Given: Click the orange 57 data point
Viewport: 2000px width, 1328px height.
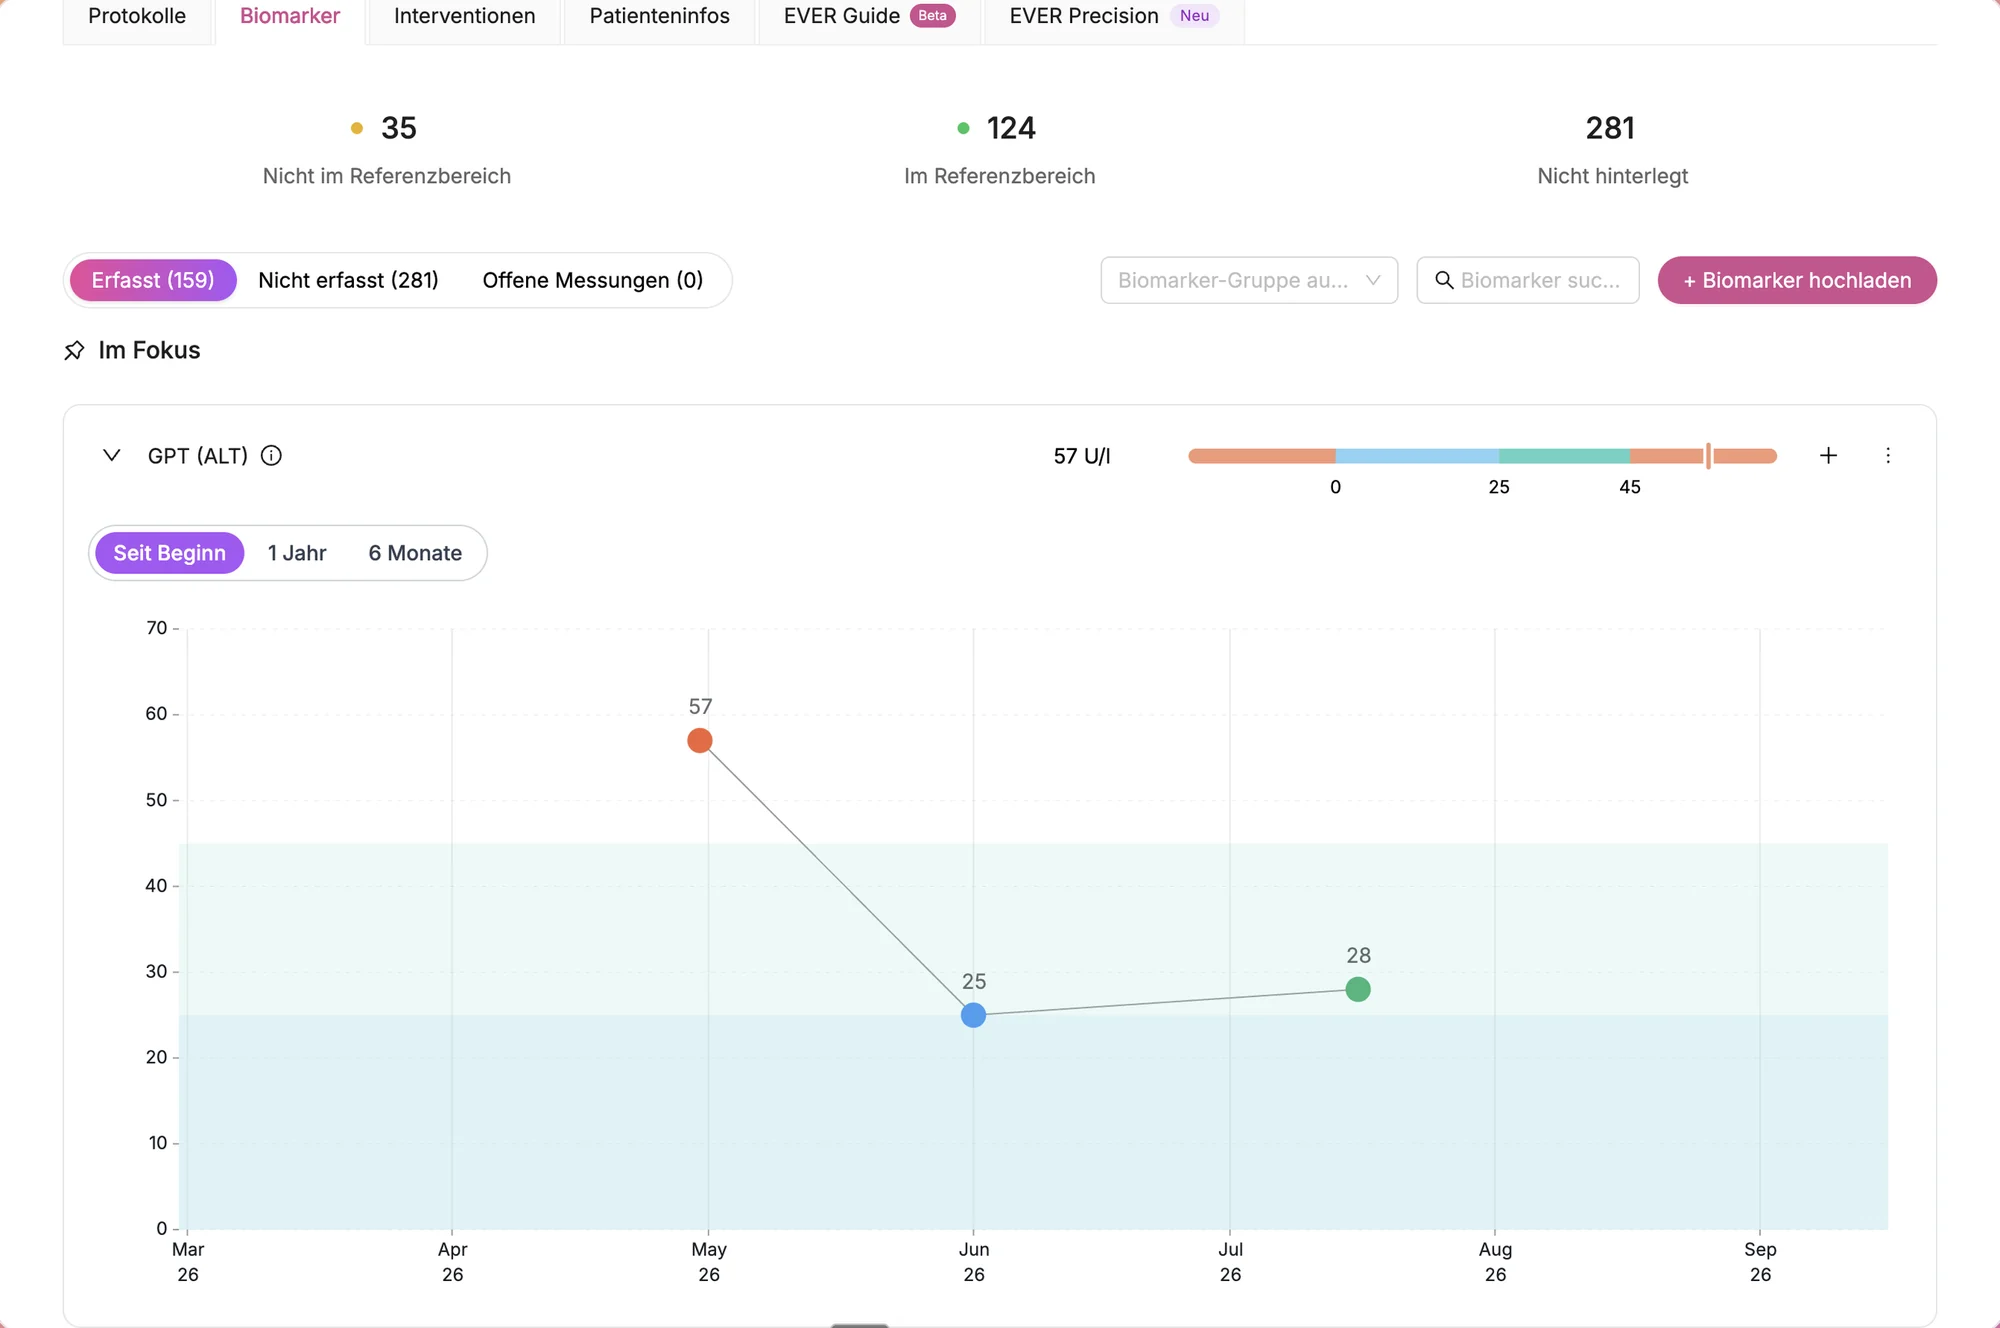Looking at the screenshot, I should pyautogui.click(x=700, y=741).
